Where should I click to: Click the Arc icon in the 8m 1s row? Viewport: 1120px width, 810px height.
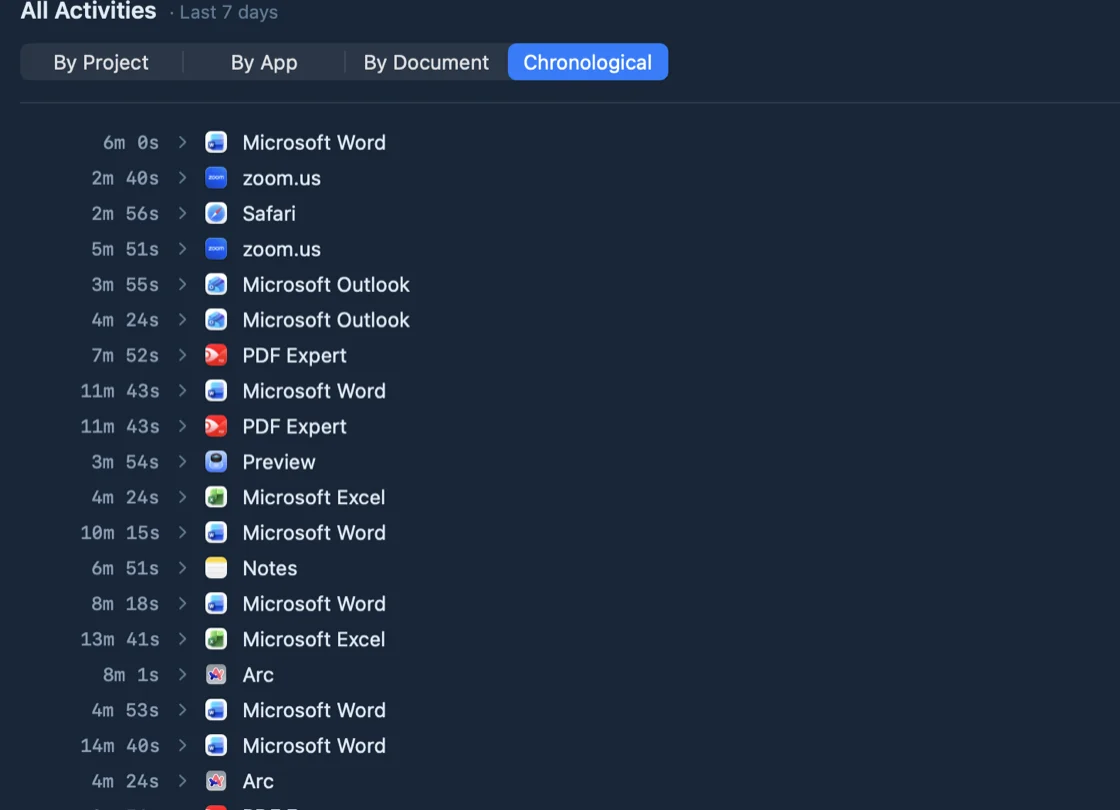coord(216,674)
